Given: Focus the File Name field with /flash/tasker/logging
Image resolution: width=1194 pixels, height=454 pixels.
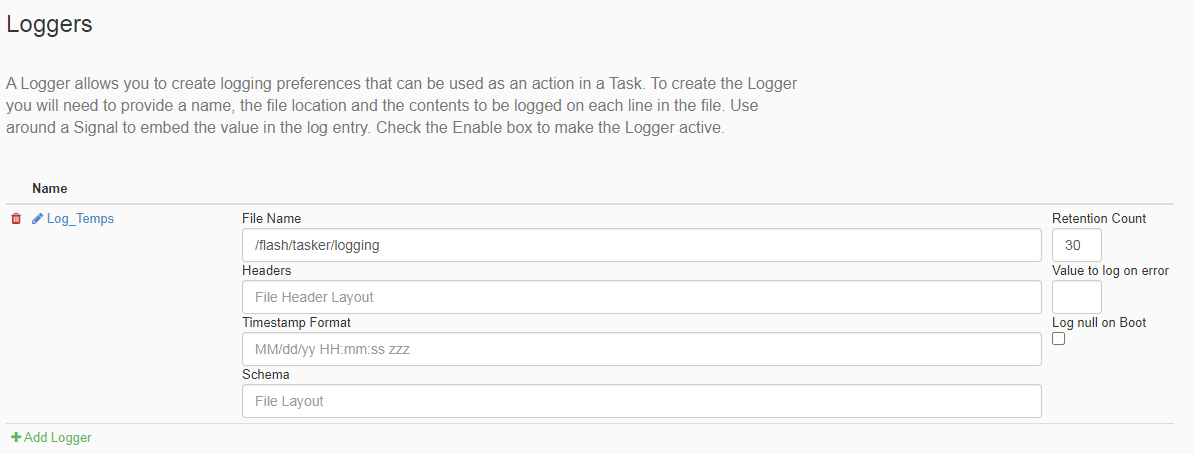Looking at the screenshot, I should 641,245.
